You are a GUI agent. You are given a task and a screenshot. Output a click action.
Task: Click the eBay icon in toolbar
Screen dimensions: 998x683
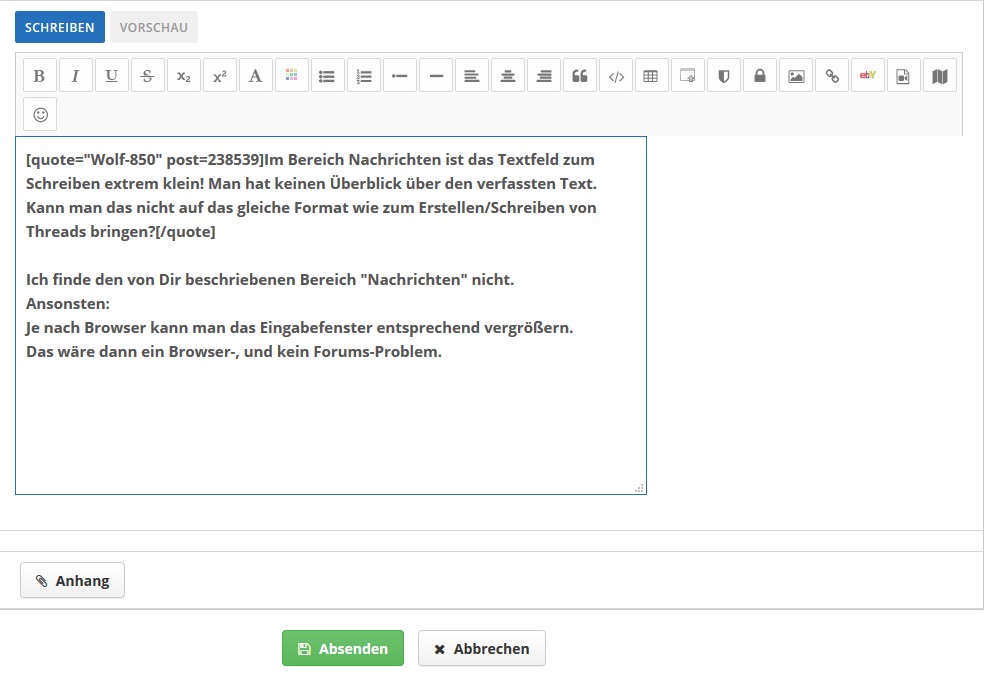point(868,76)
